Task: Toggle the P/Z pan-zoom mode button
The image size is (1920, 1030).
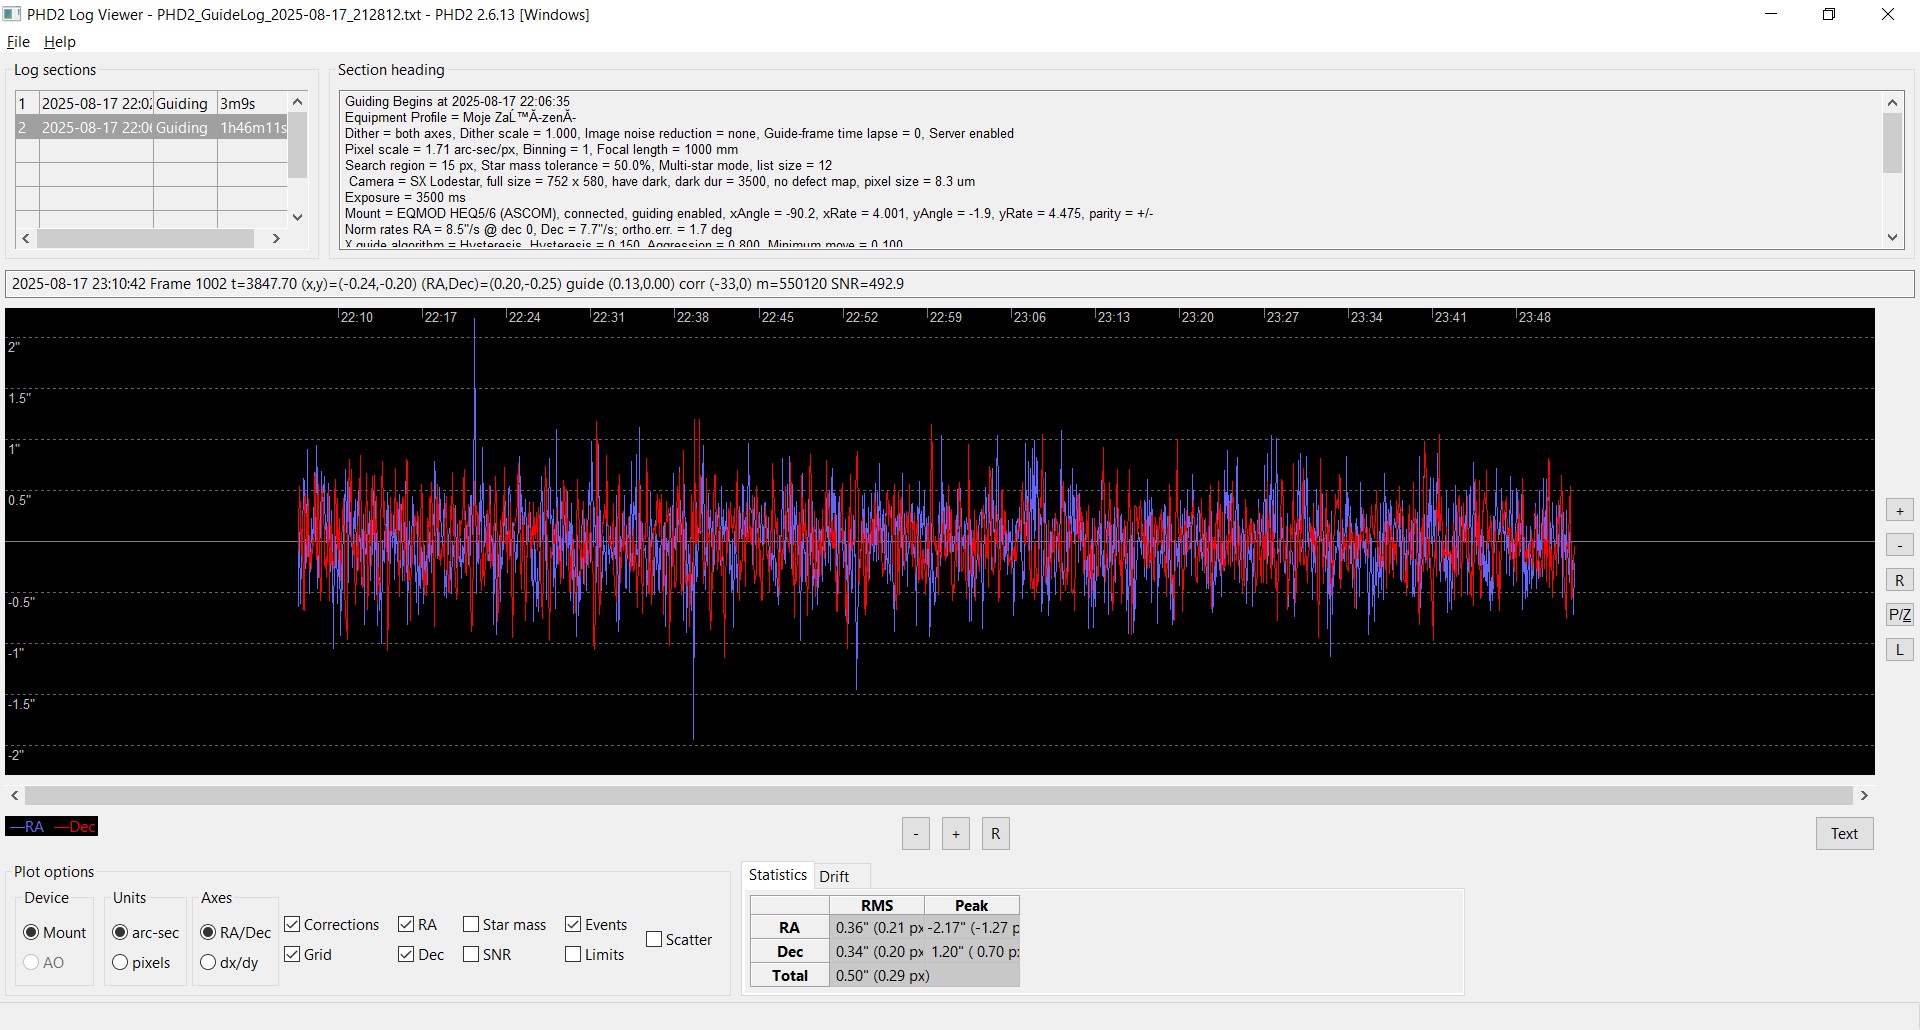Action: (1900, 615)
